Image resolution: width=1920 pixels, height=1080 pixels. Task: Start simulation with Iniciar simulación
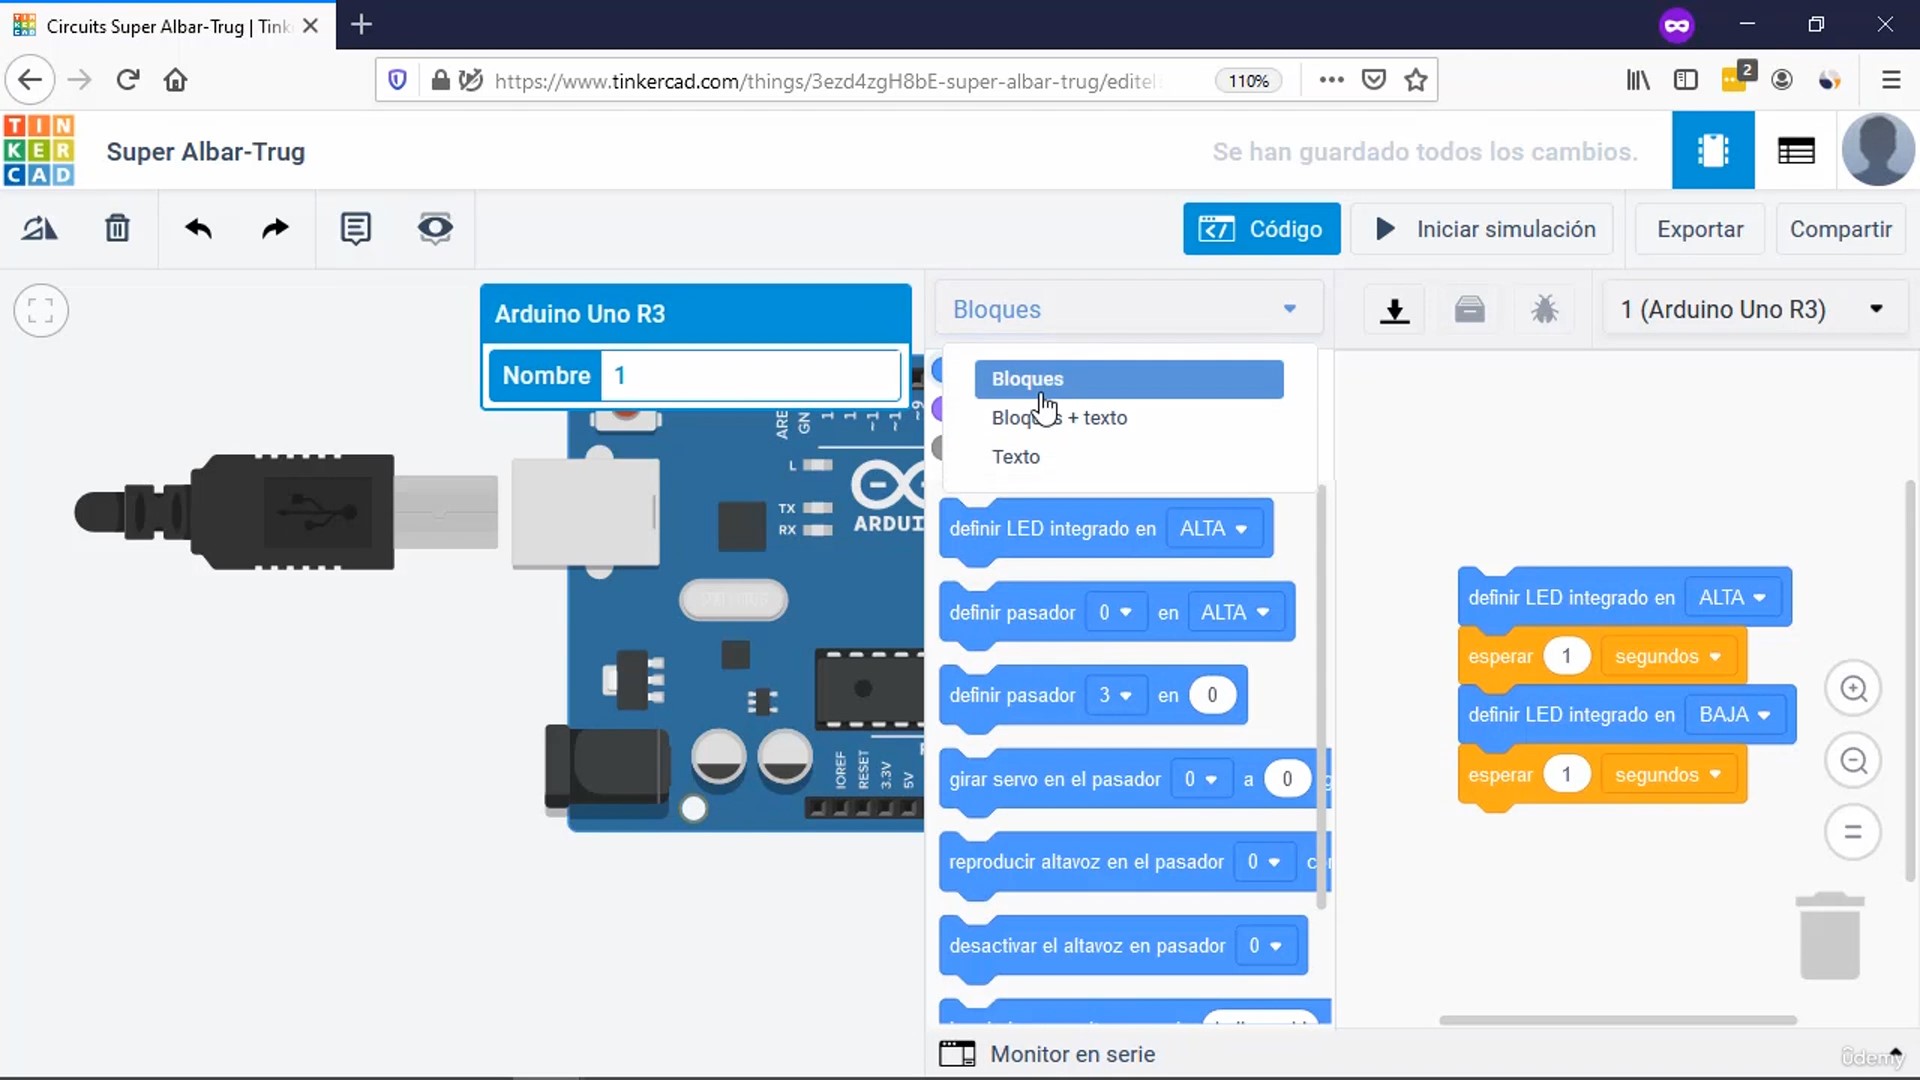(1482, 229)
